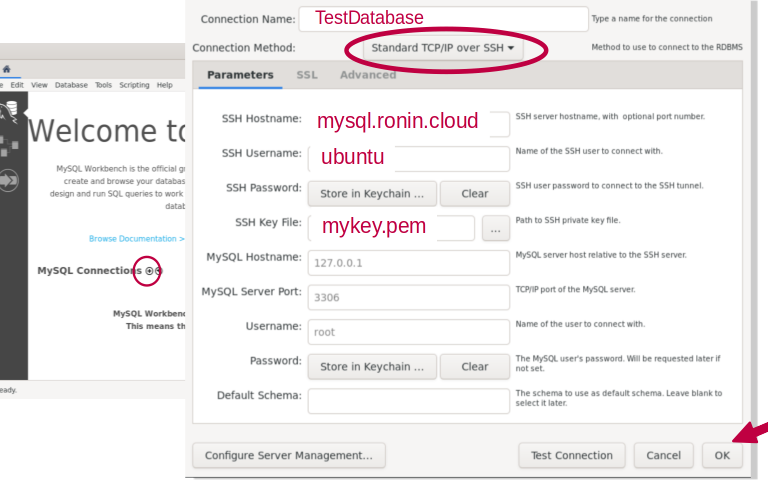
Task: Open the Help menu
Action: point(165,85)
